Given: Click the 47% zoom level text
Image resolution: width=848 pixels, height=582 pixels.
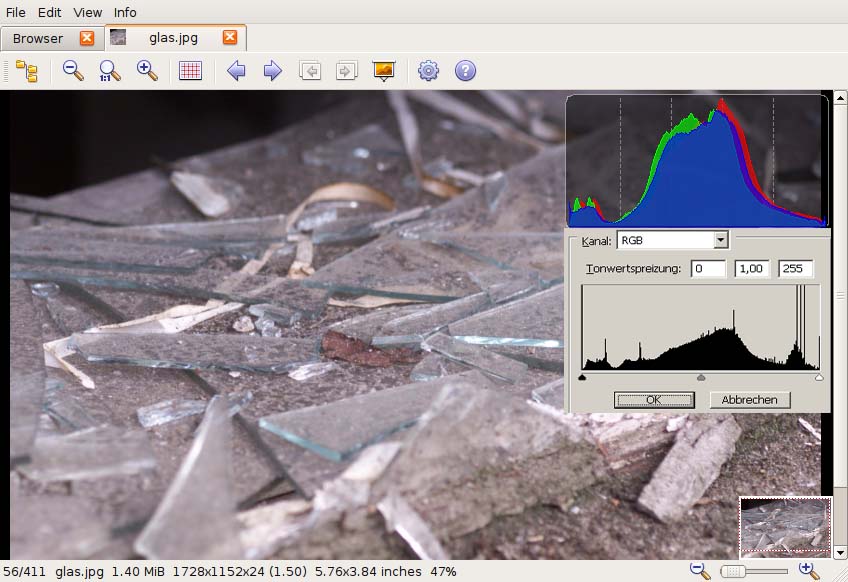Looking at the screenshot, I should coord(443,572).
